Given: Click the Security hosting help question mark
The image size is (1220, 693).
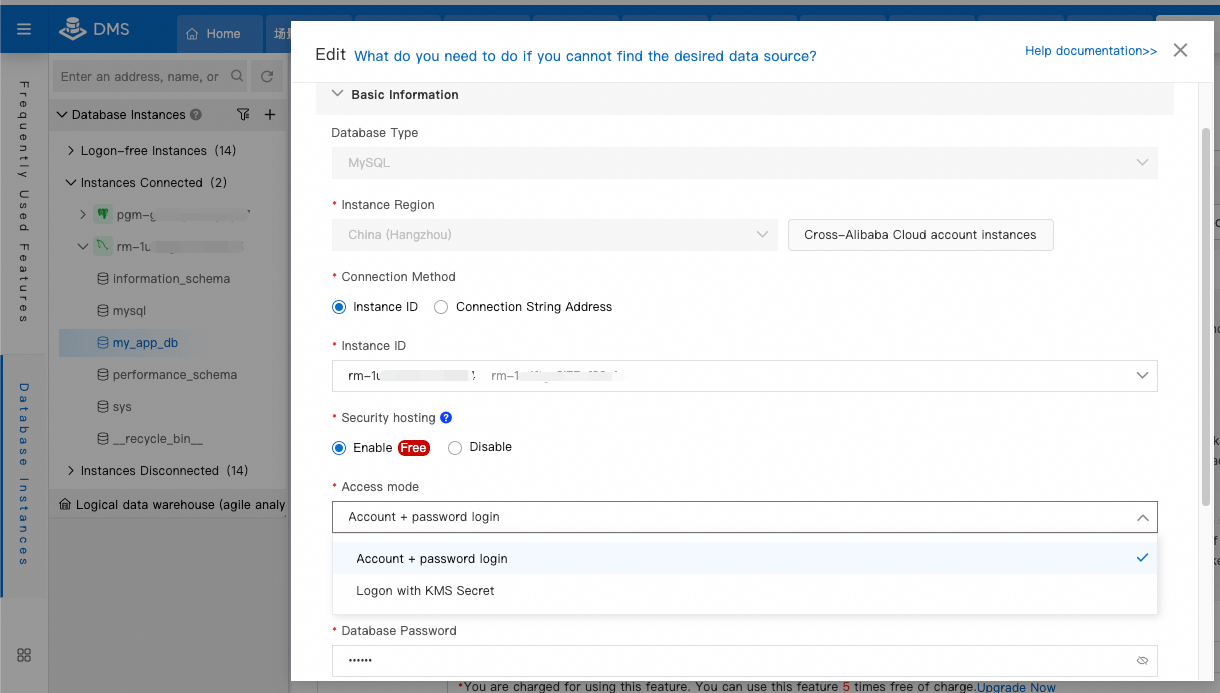Looking at the screenshot, I should tap(446, 418).
